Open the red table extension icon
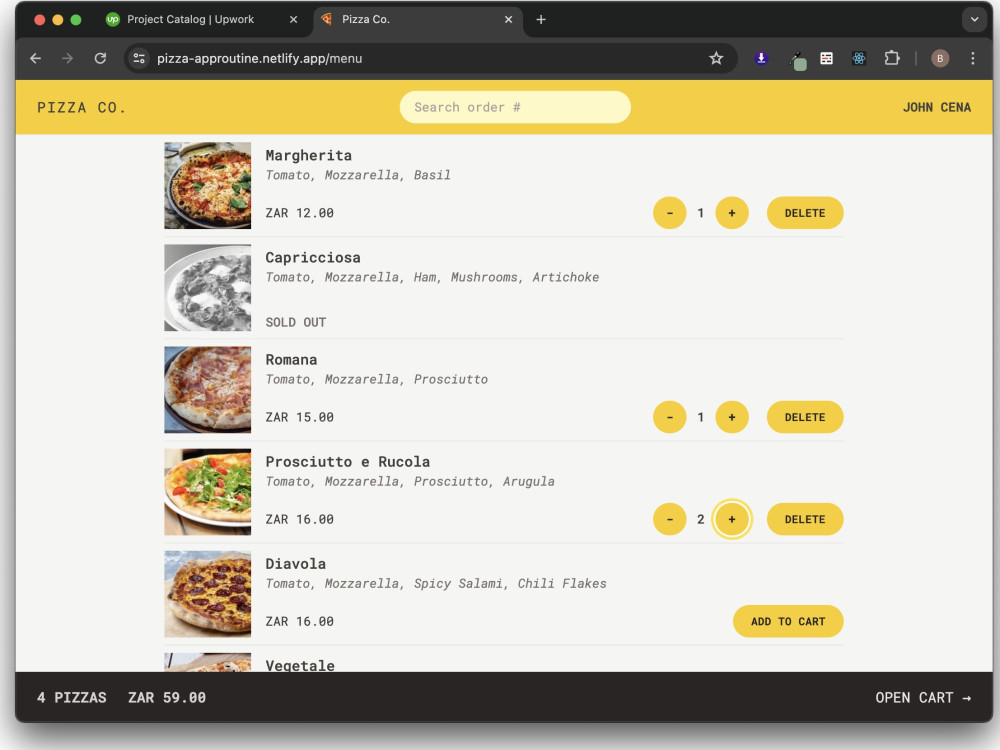The height and width of the screenshot is (750, 1000). pyautogui.click(x=827, y=59)
